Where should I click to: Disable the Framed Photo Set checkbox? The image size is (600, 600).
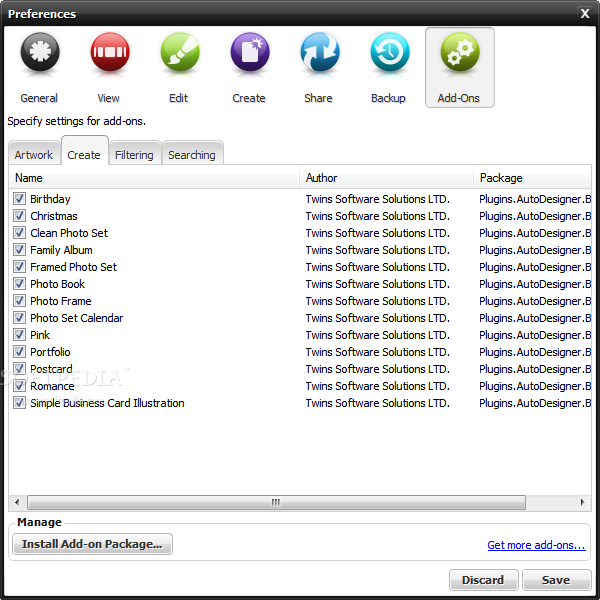tap(19, 267)
